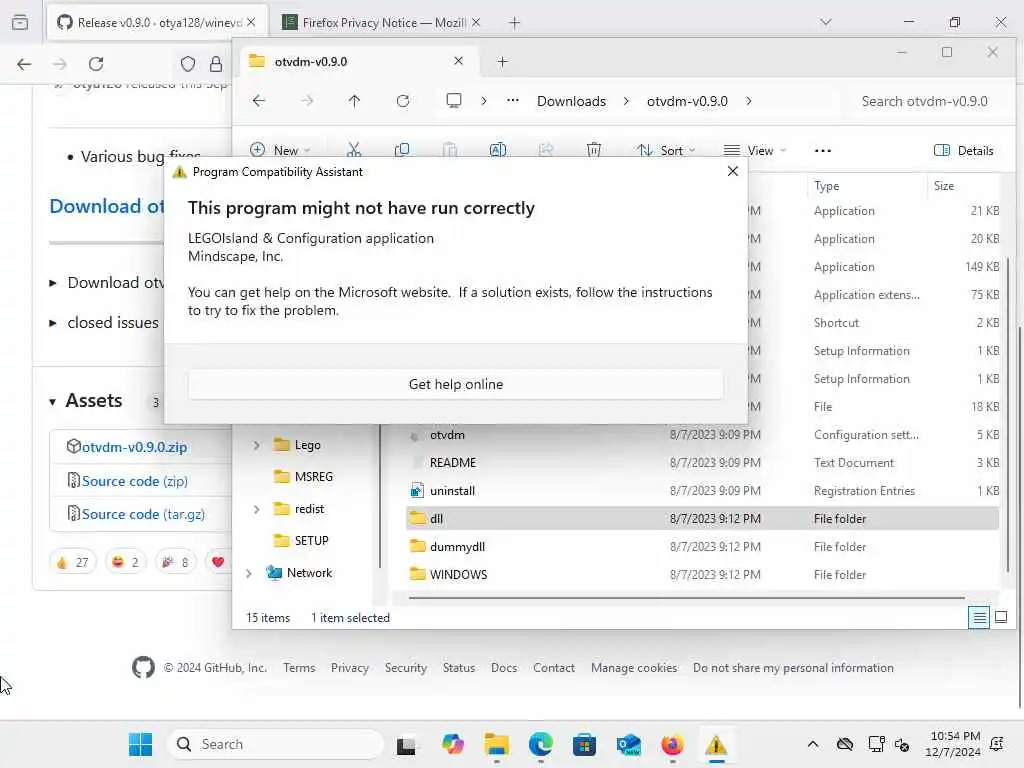The width and height of the screenshot is (1024, 768).
Task: Close the Program Compatibility Assistant dialog
Action: (733, 171)
